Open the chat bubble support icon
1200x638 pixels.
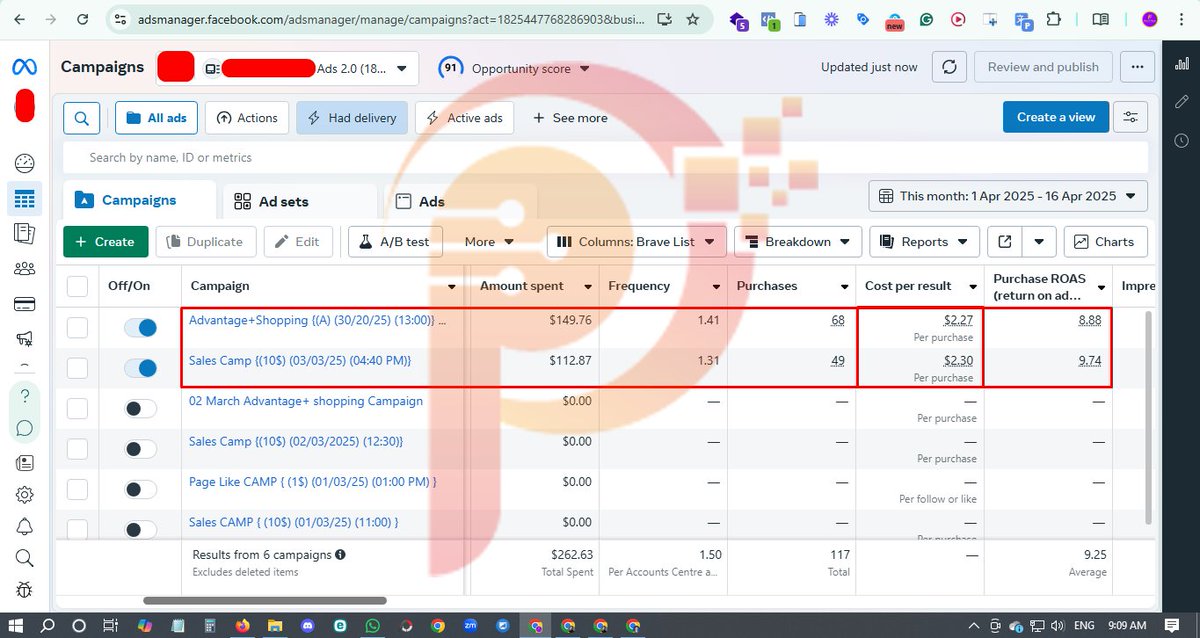click(25, 428)
